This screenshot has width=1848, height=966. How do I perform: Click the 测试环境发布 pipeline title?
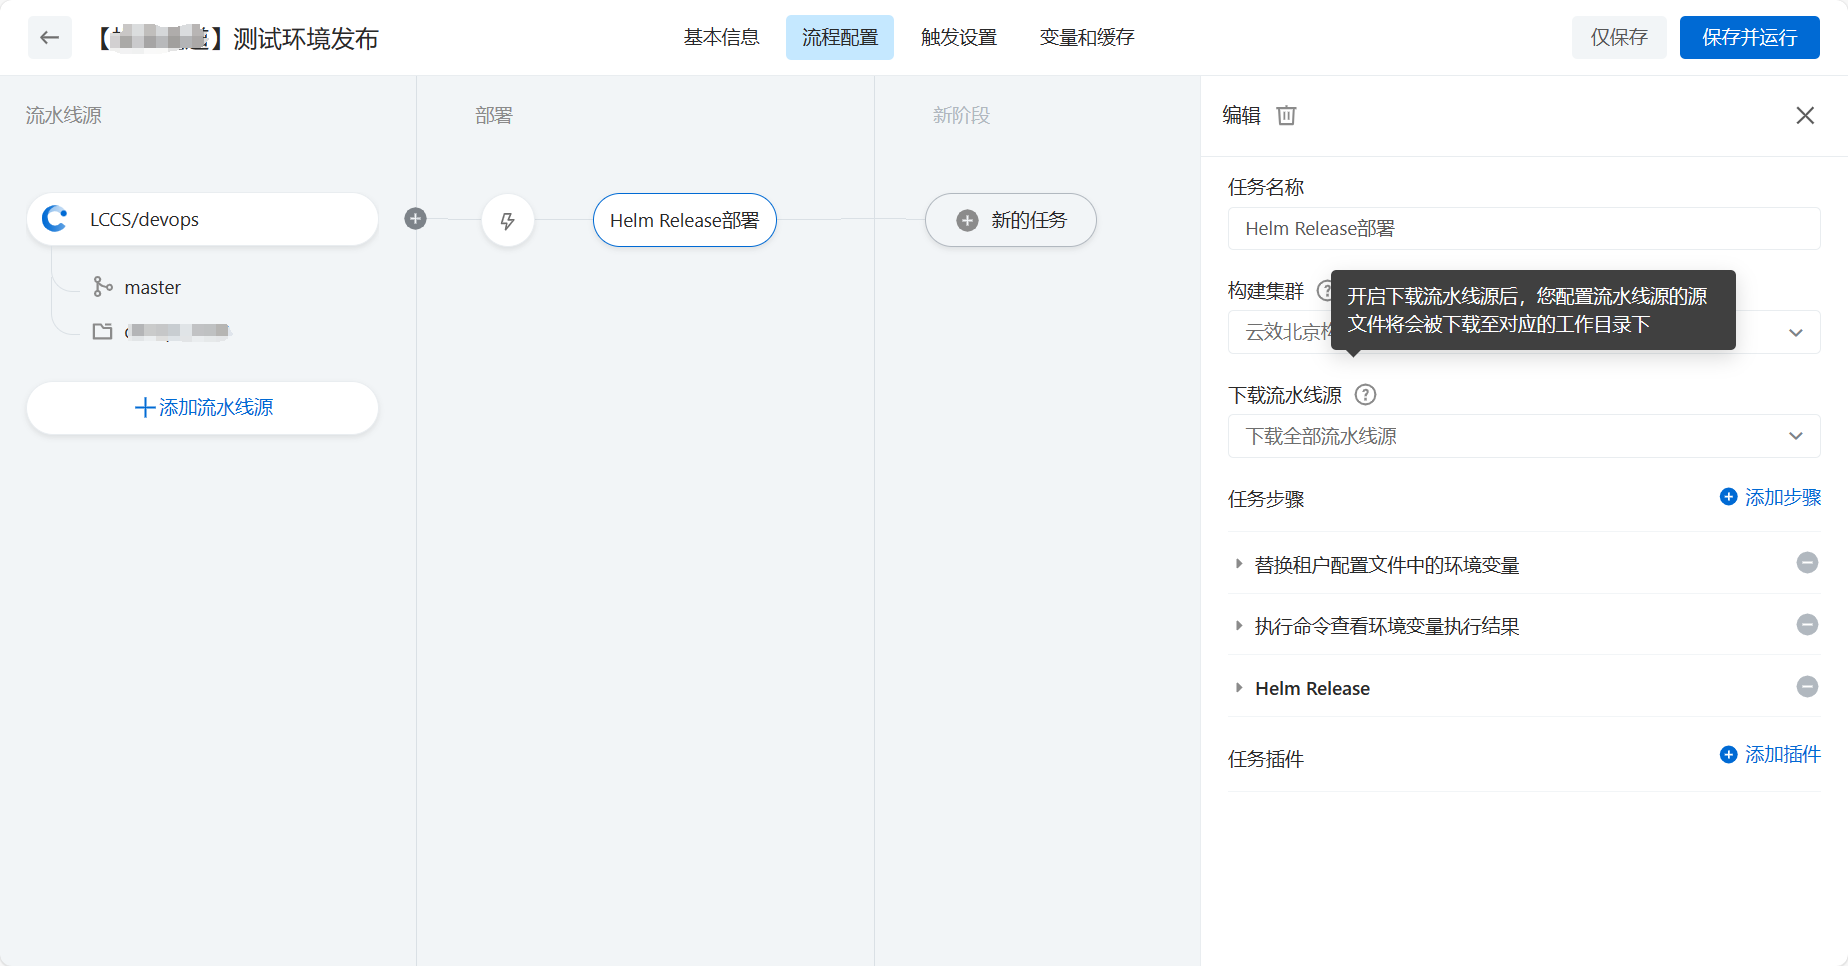point(306,39)
